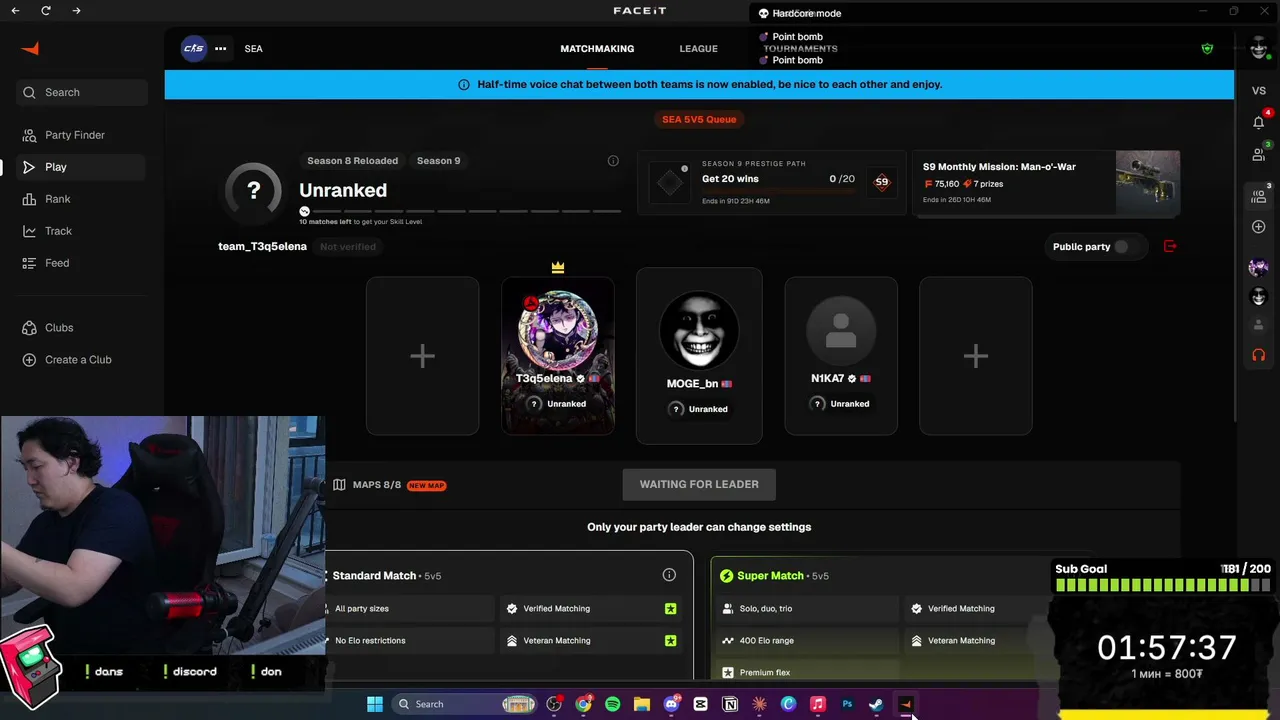This screenshot has height=720, width=1280.
Task: Click the browser-style back arrow
Action: click(x=15, y=10)
